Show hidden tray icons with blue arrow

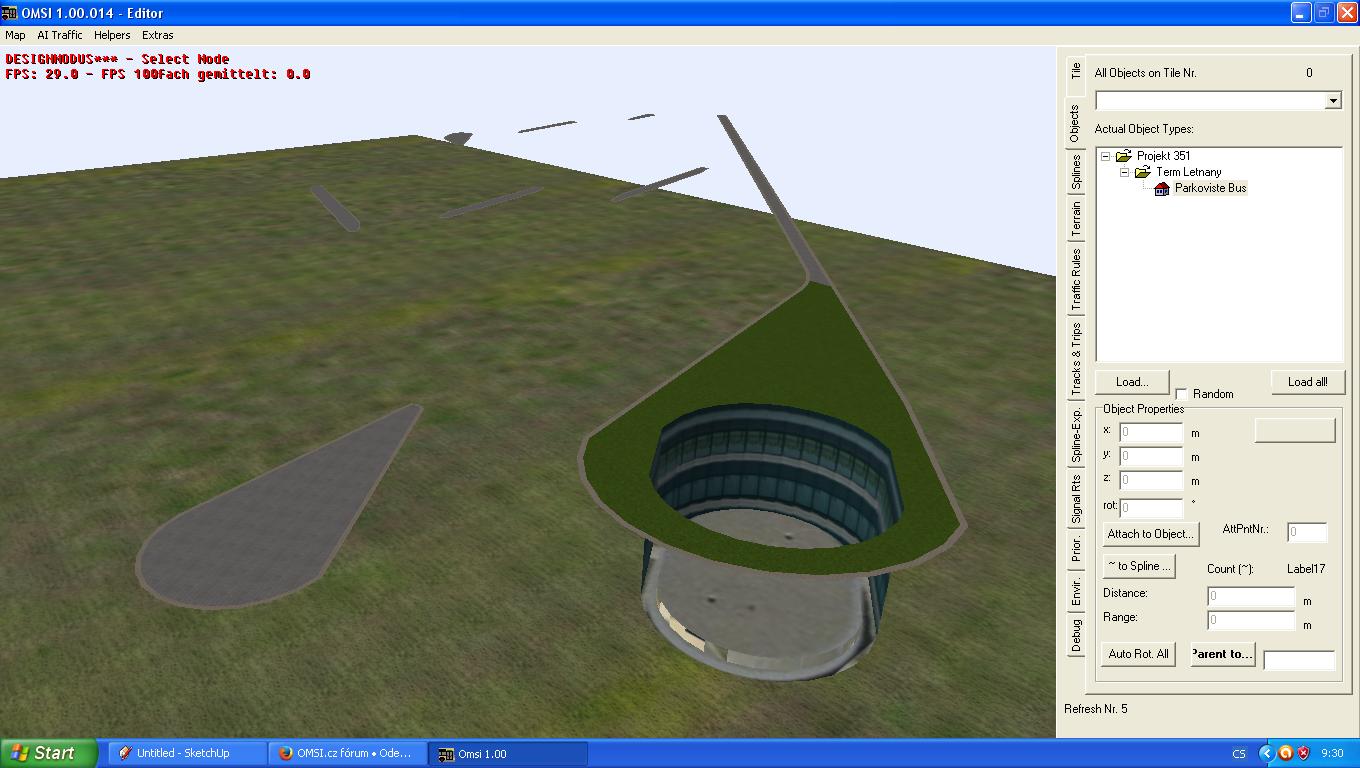[x=1266, y=753]
